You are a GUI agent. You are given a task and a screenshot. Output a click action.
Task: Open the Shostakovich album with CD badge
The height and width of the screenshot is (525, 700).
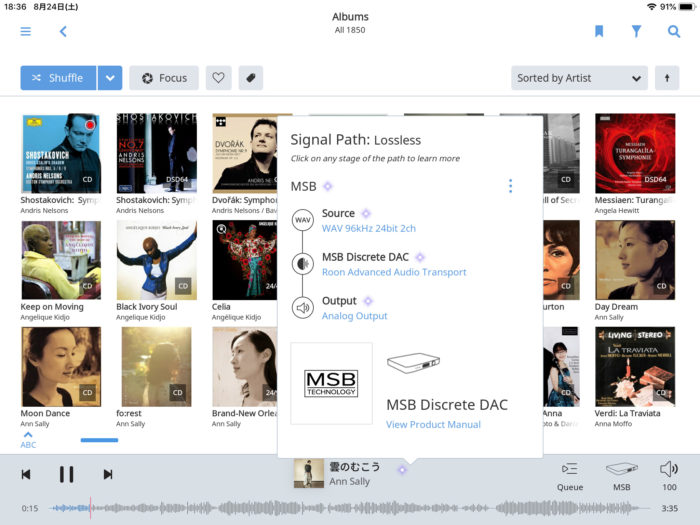61,153
